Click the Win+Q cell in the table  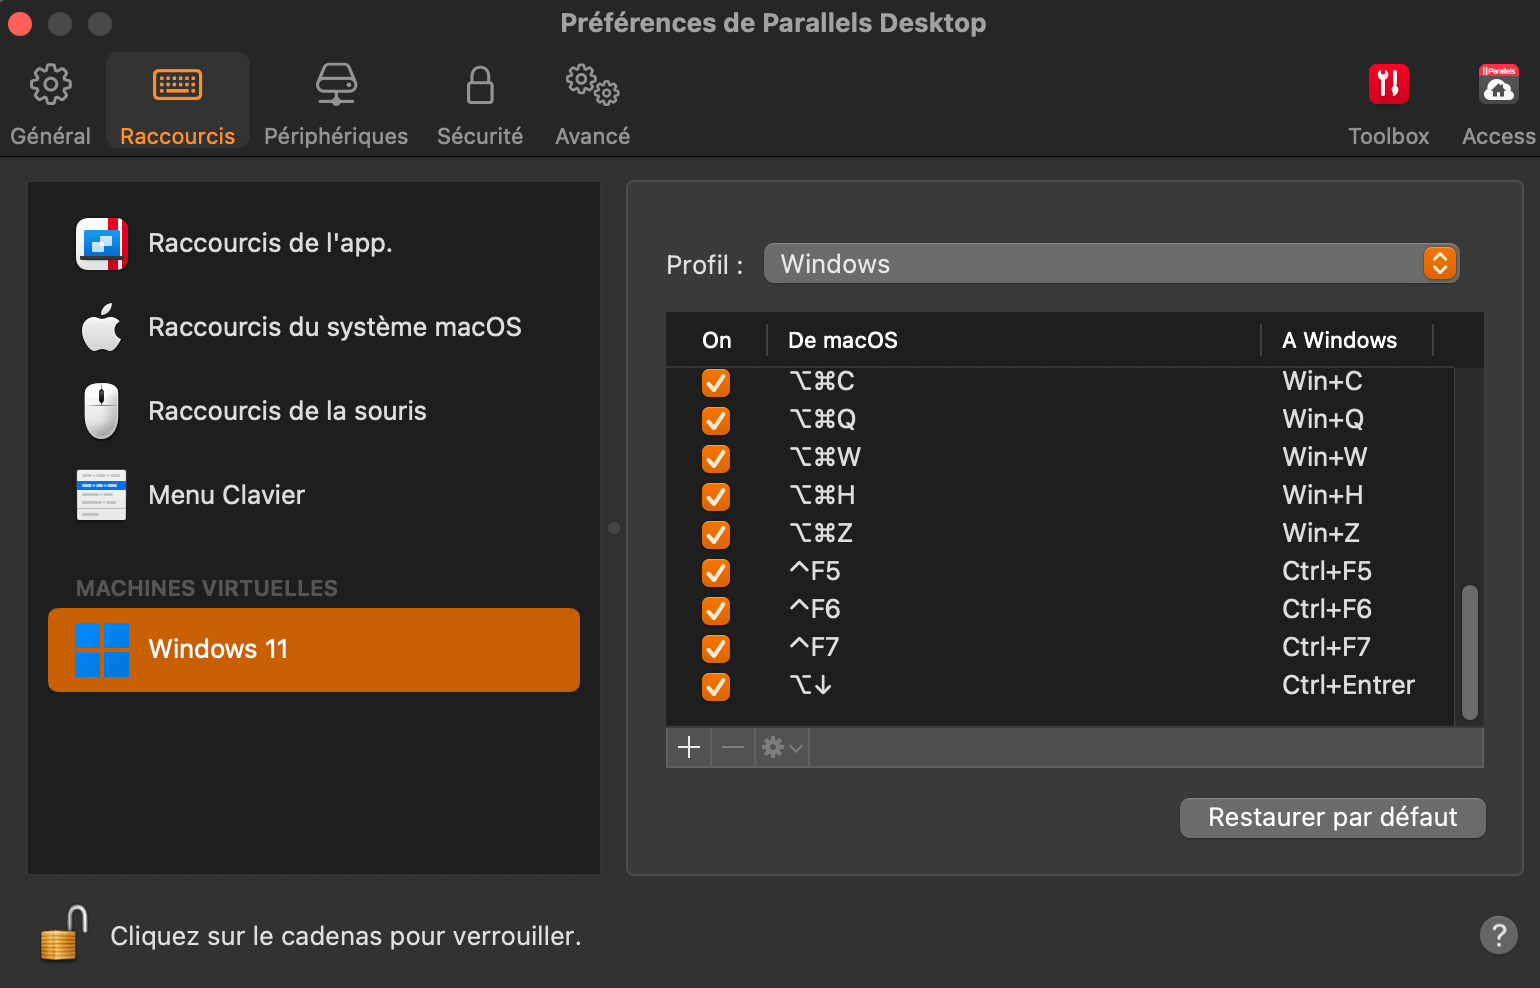click(1323, 419)
